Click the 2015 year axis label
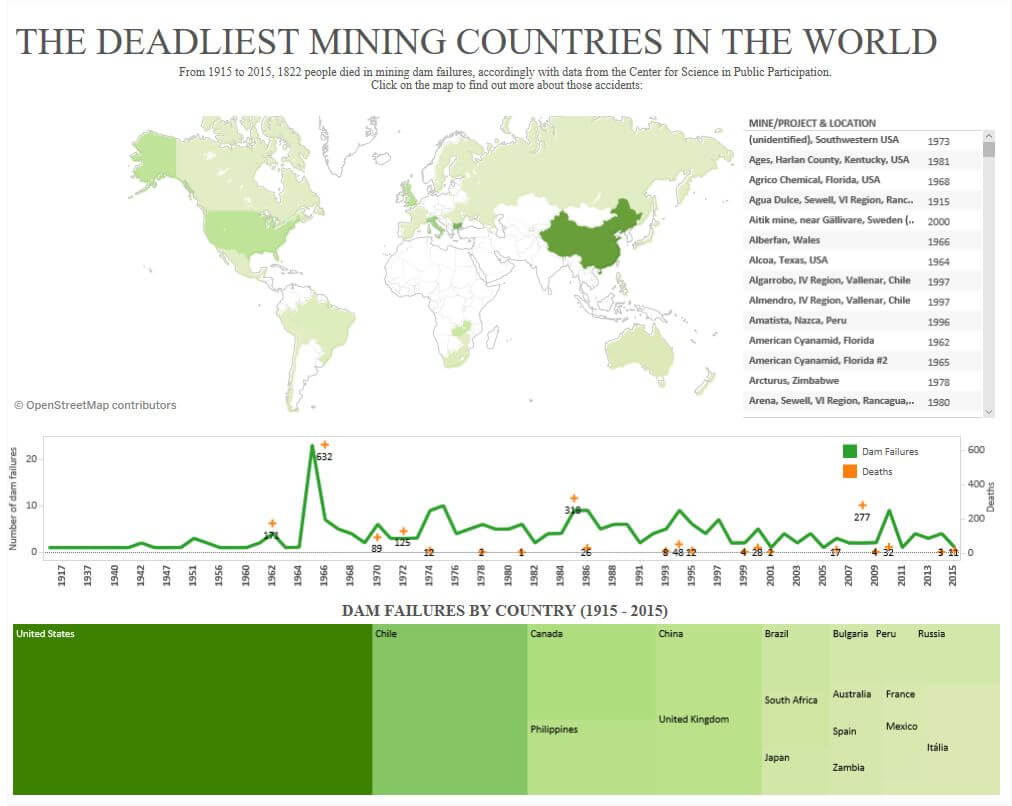This screenshot has width=1012, height=806. pyautogui.click(x=953, y=575)
